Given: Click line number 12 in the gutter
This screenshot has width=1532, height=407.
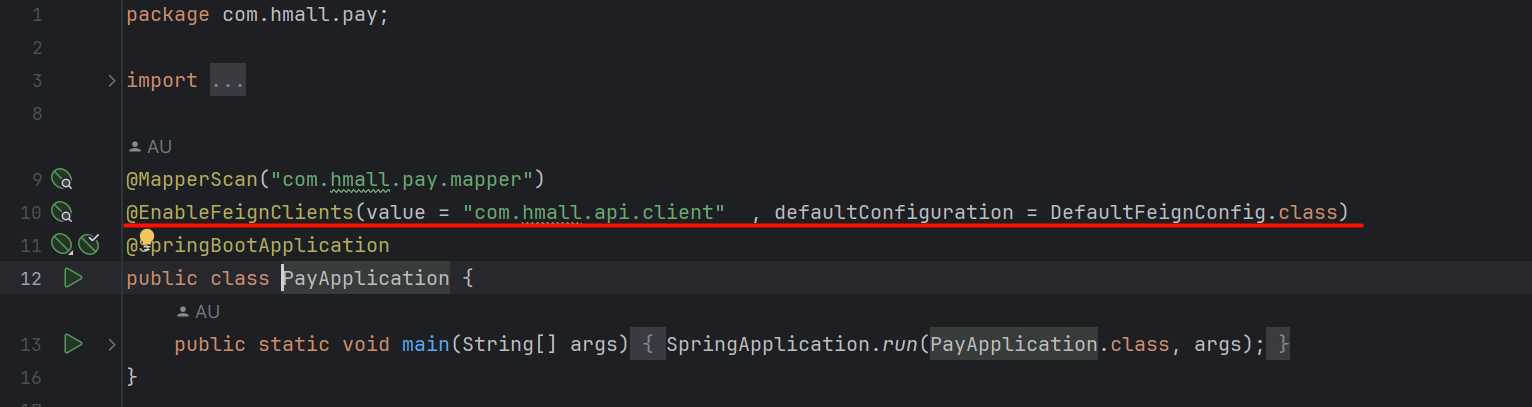Looking at the screenshot, I should pyautogui.click(x=31, y=278).
